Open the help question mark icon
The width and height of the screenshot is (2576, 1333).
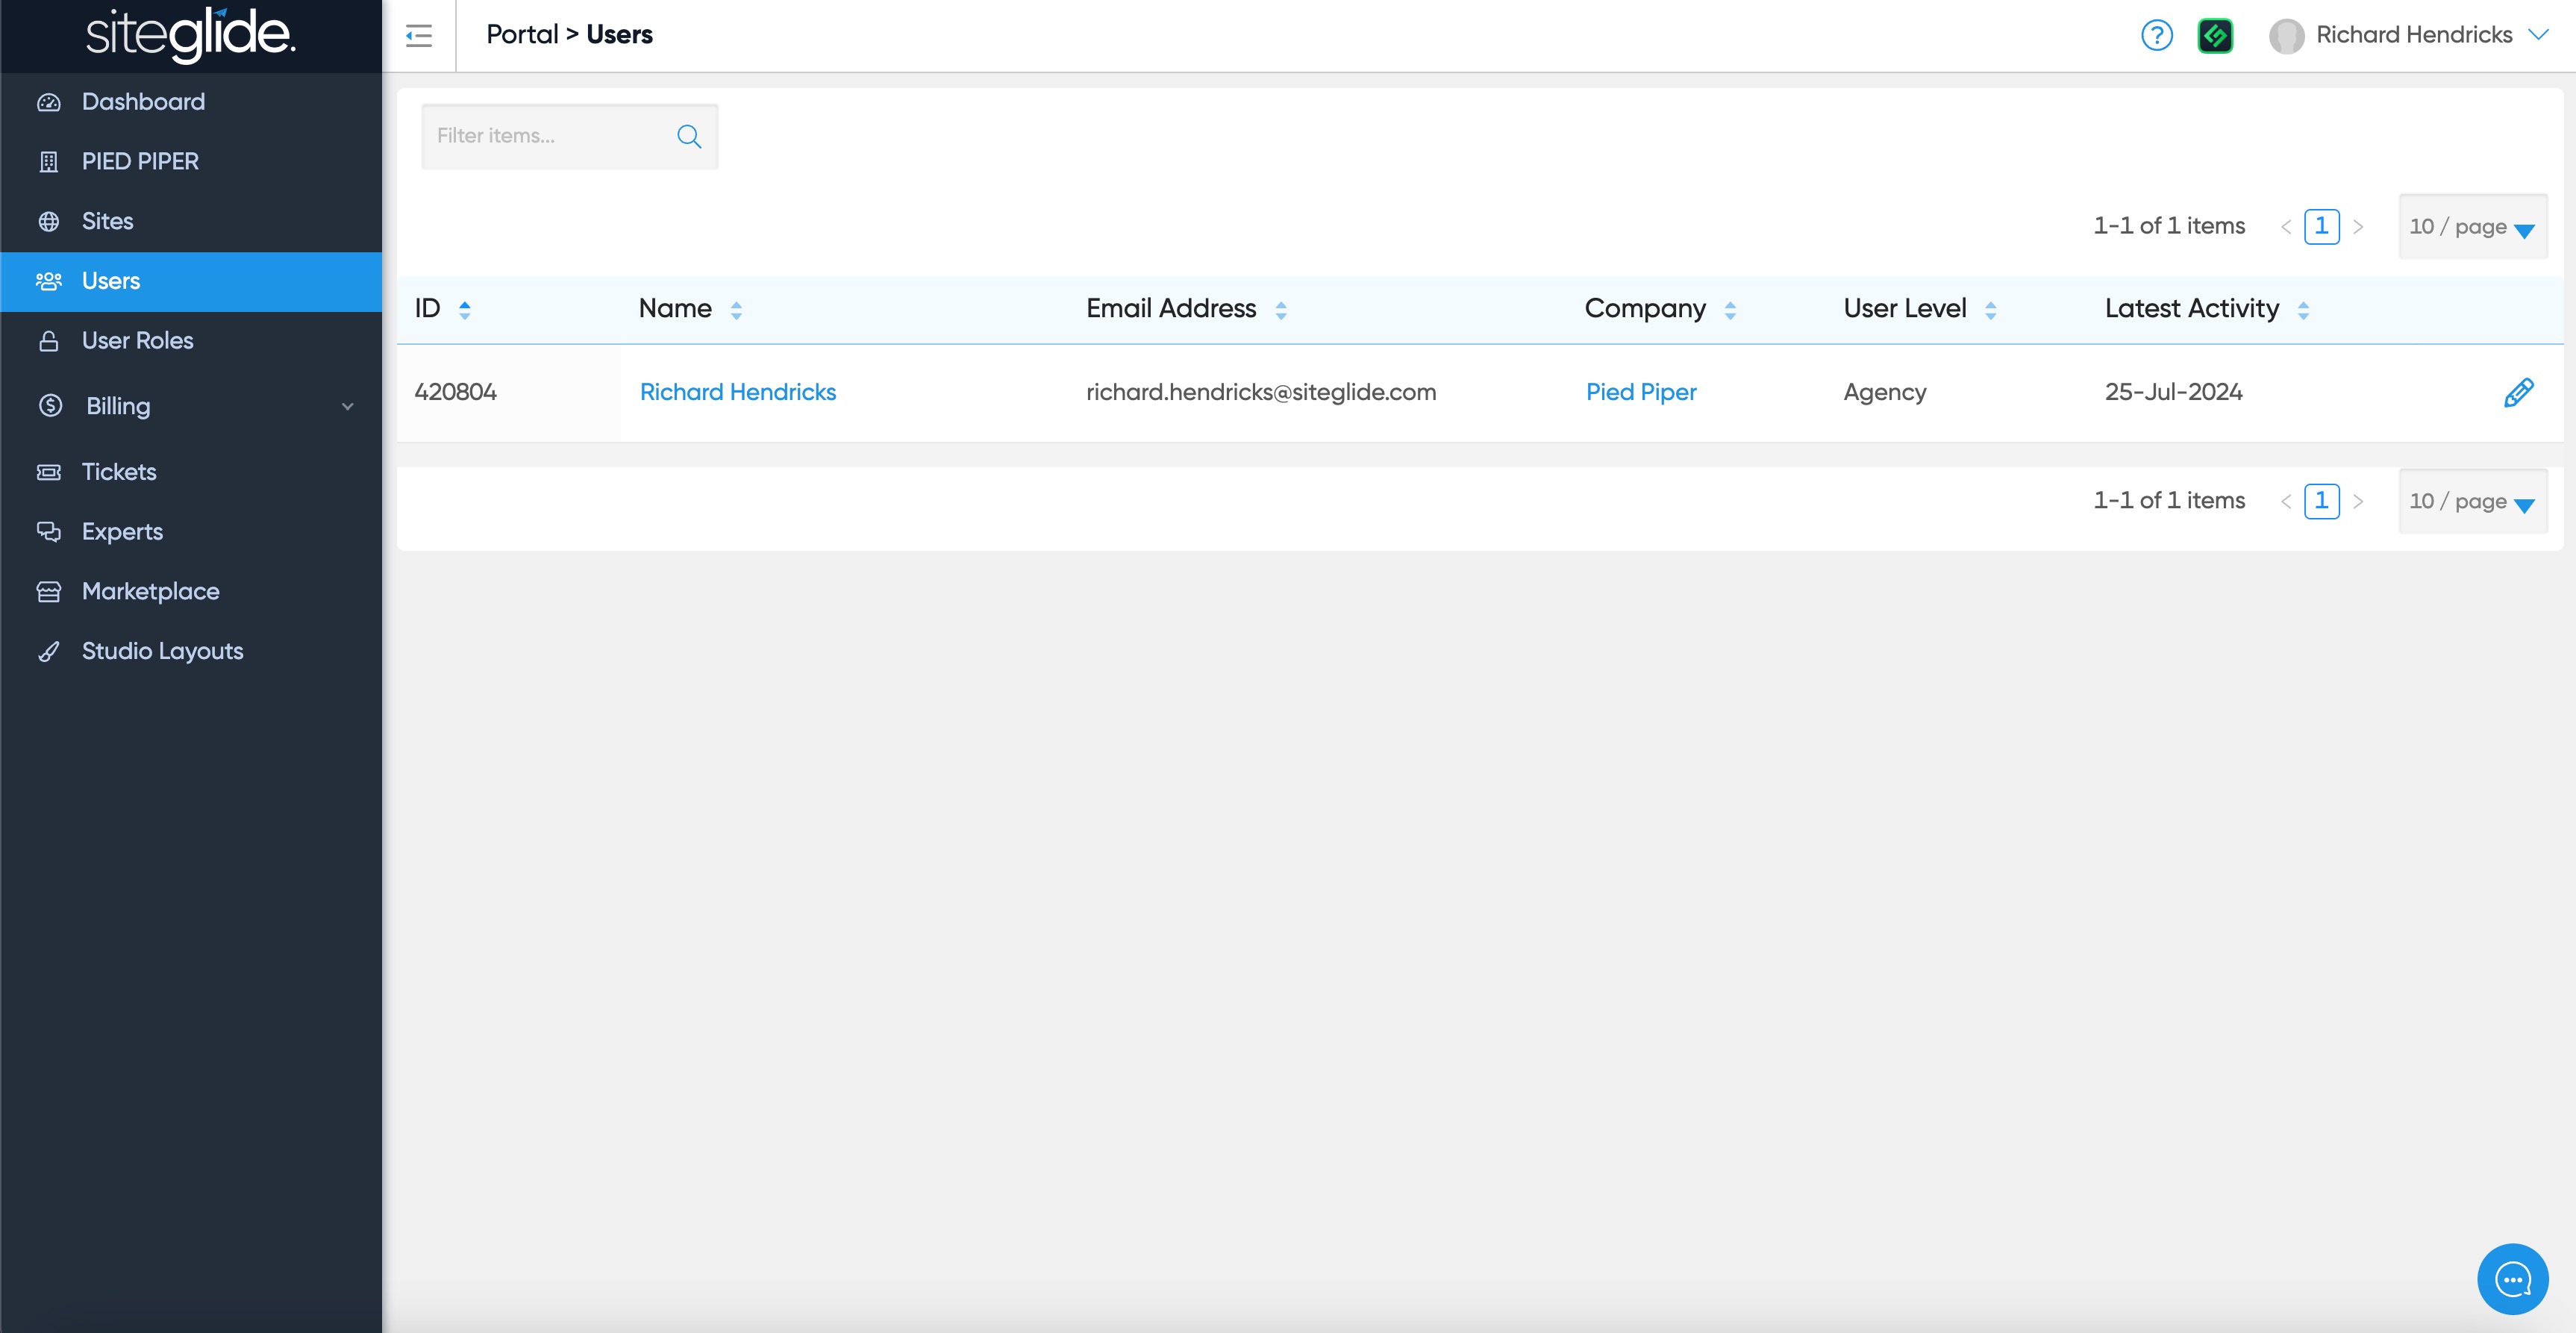[x=2156, y=36]
